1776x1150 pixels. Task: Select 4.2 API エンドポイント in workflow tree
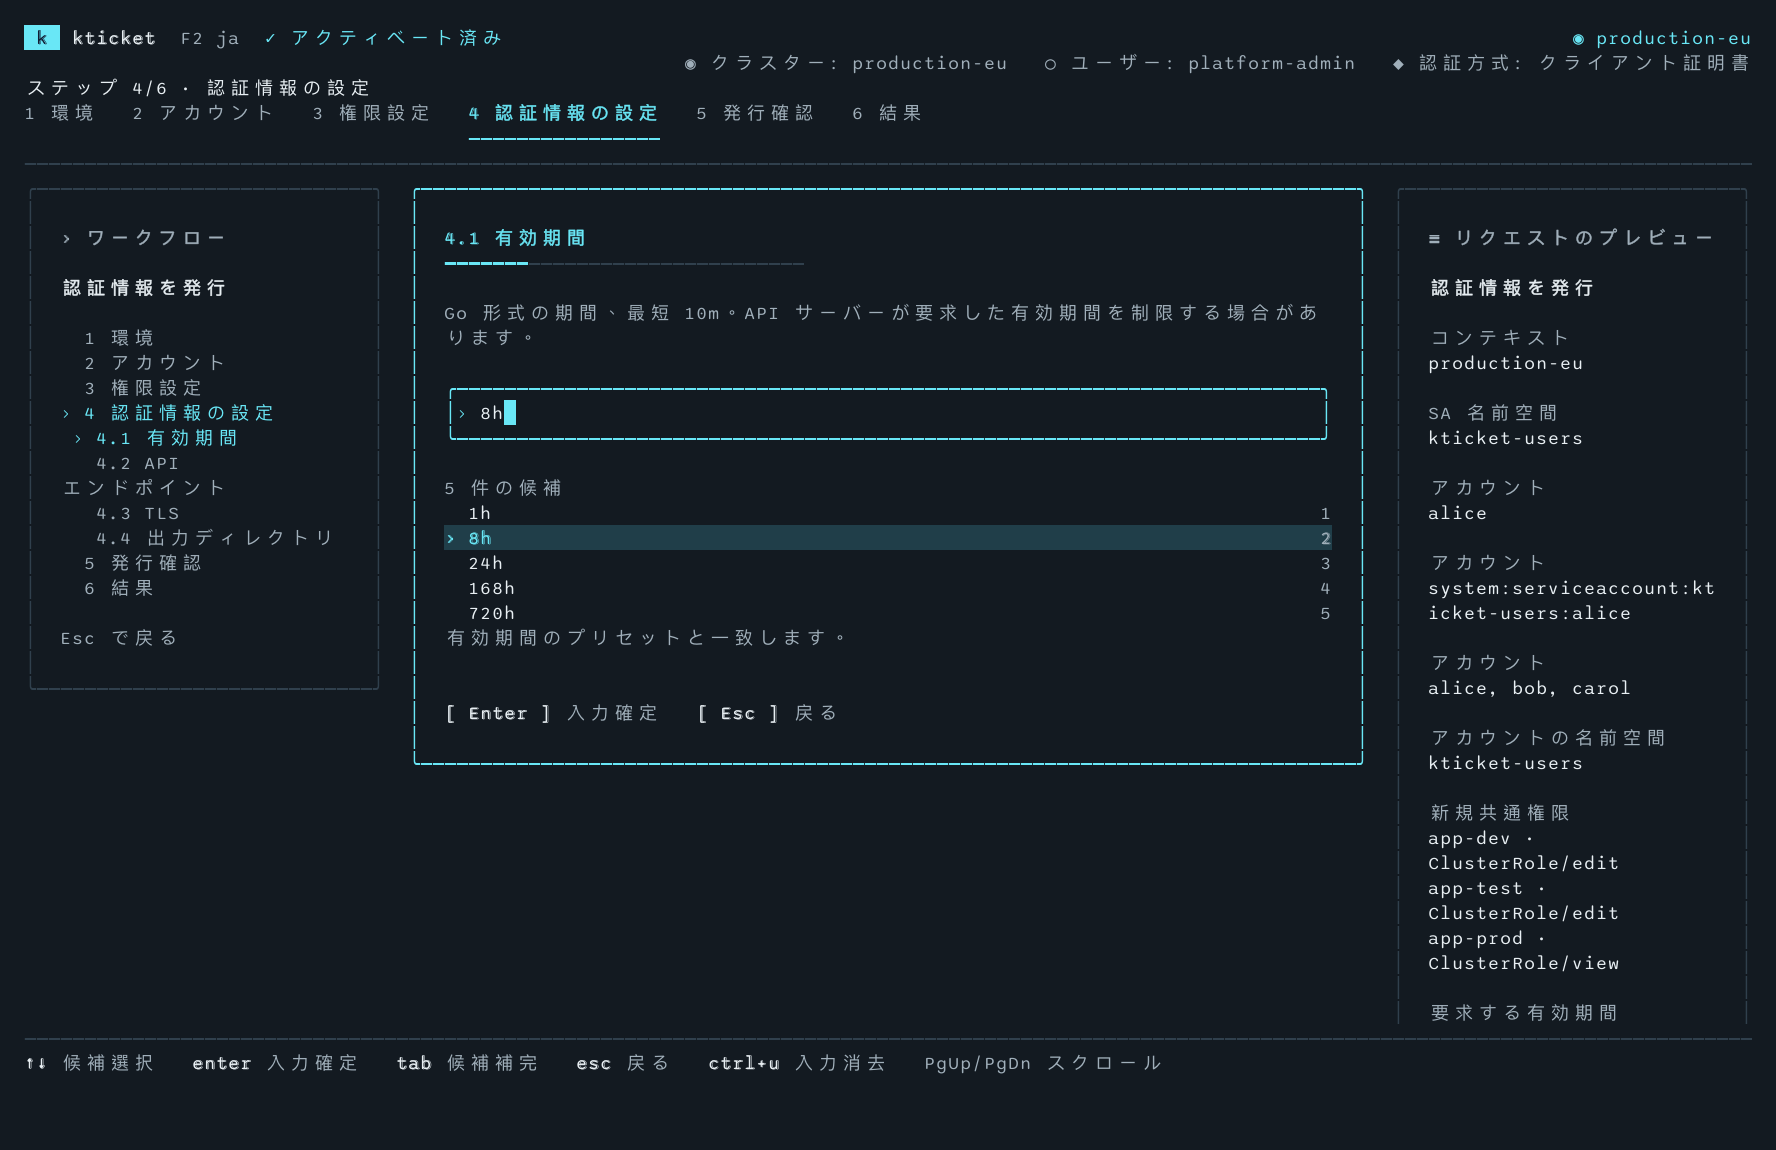tap(145, 476)
